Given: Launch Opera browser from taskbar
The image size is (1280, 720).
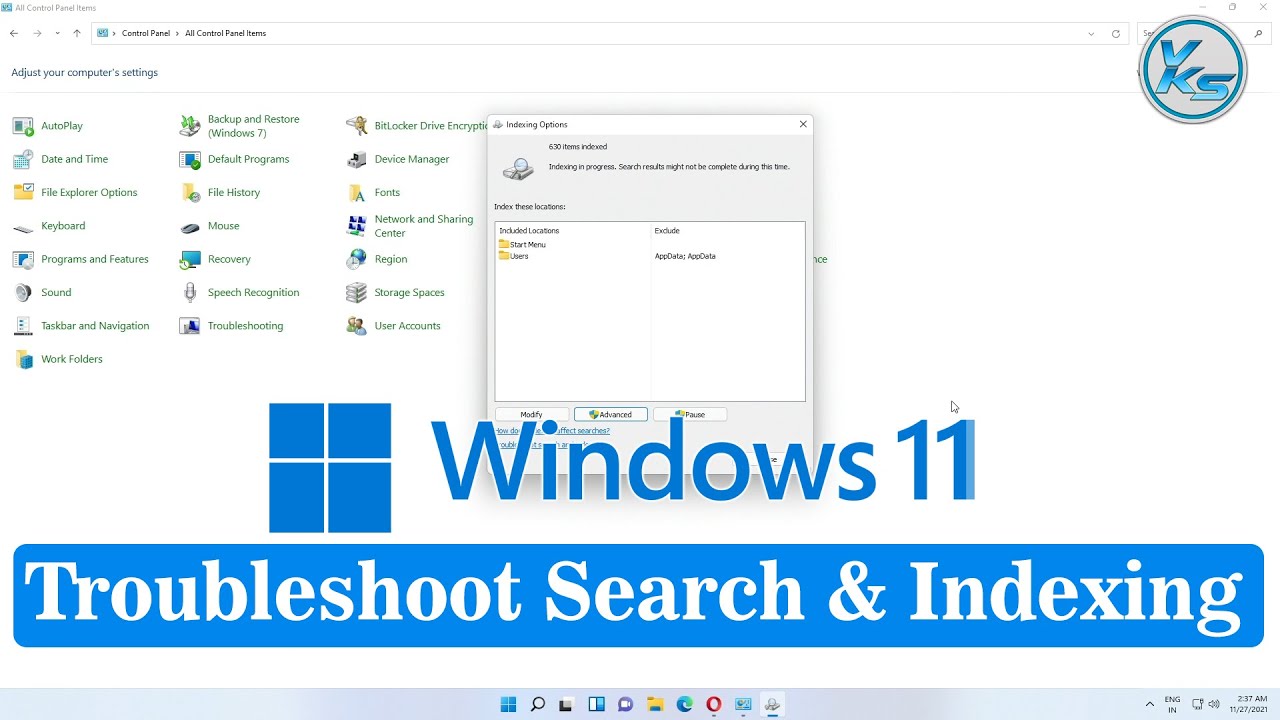Looking at the screenshot, I should (x=714, y=704).
